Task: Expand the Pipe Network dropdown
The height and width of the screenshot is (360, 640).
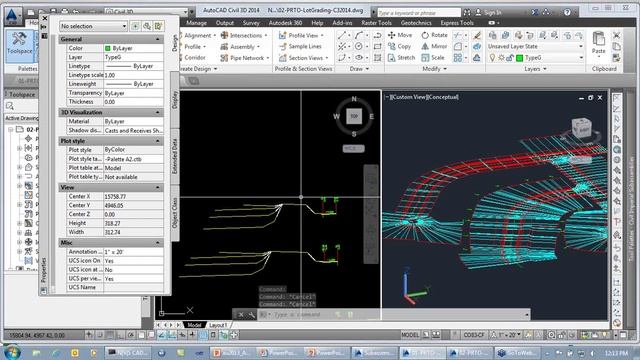Action: 268,58
